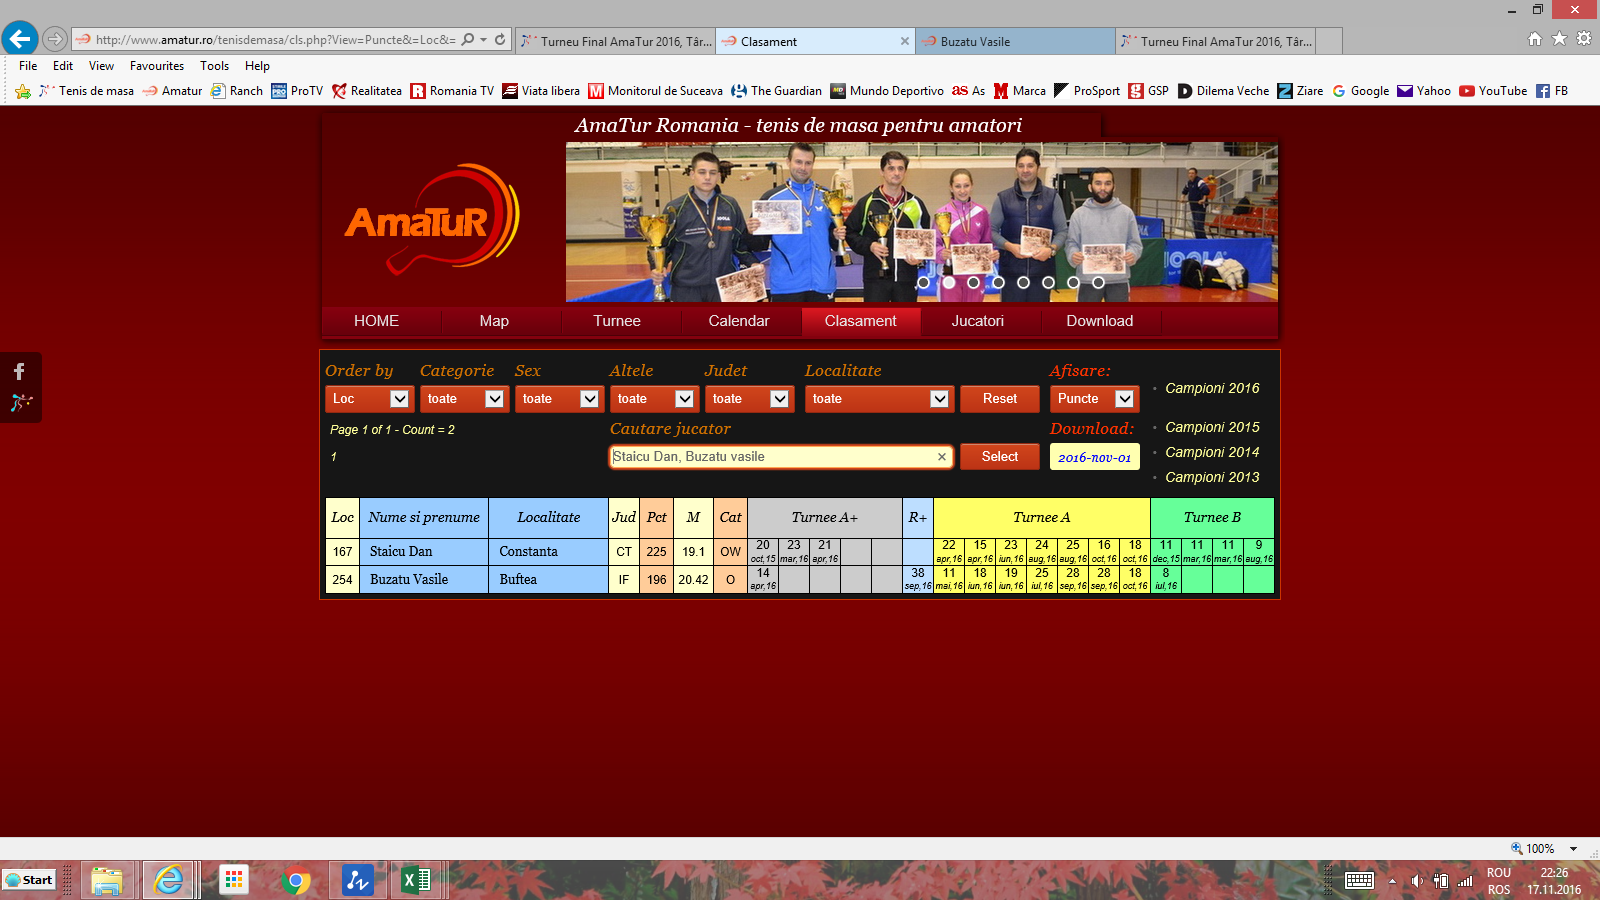This screenshot has width=1600, height=900.
Task: Open the FB bookmark in favourites bar
Action: tap(1552, 91)
